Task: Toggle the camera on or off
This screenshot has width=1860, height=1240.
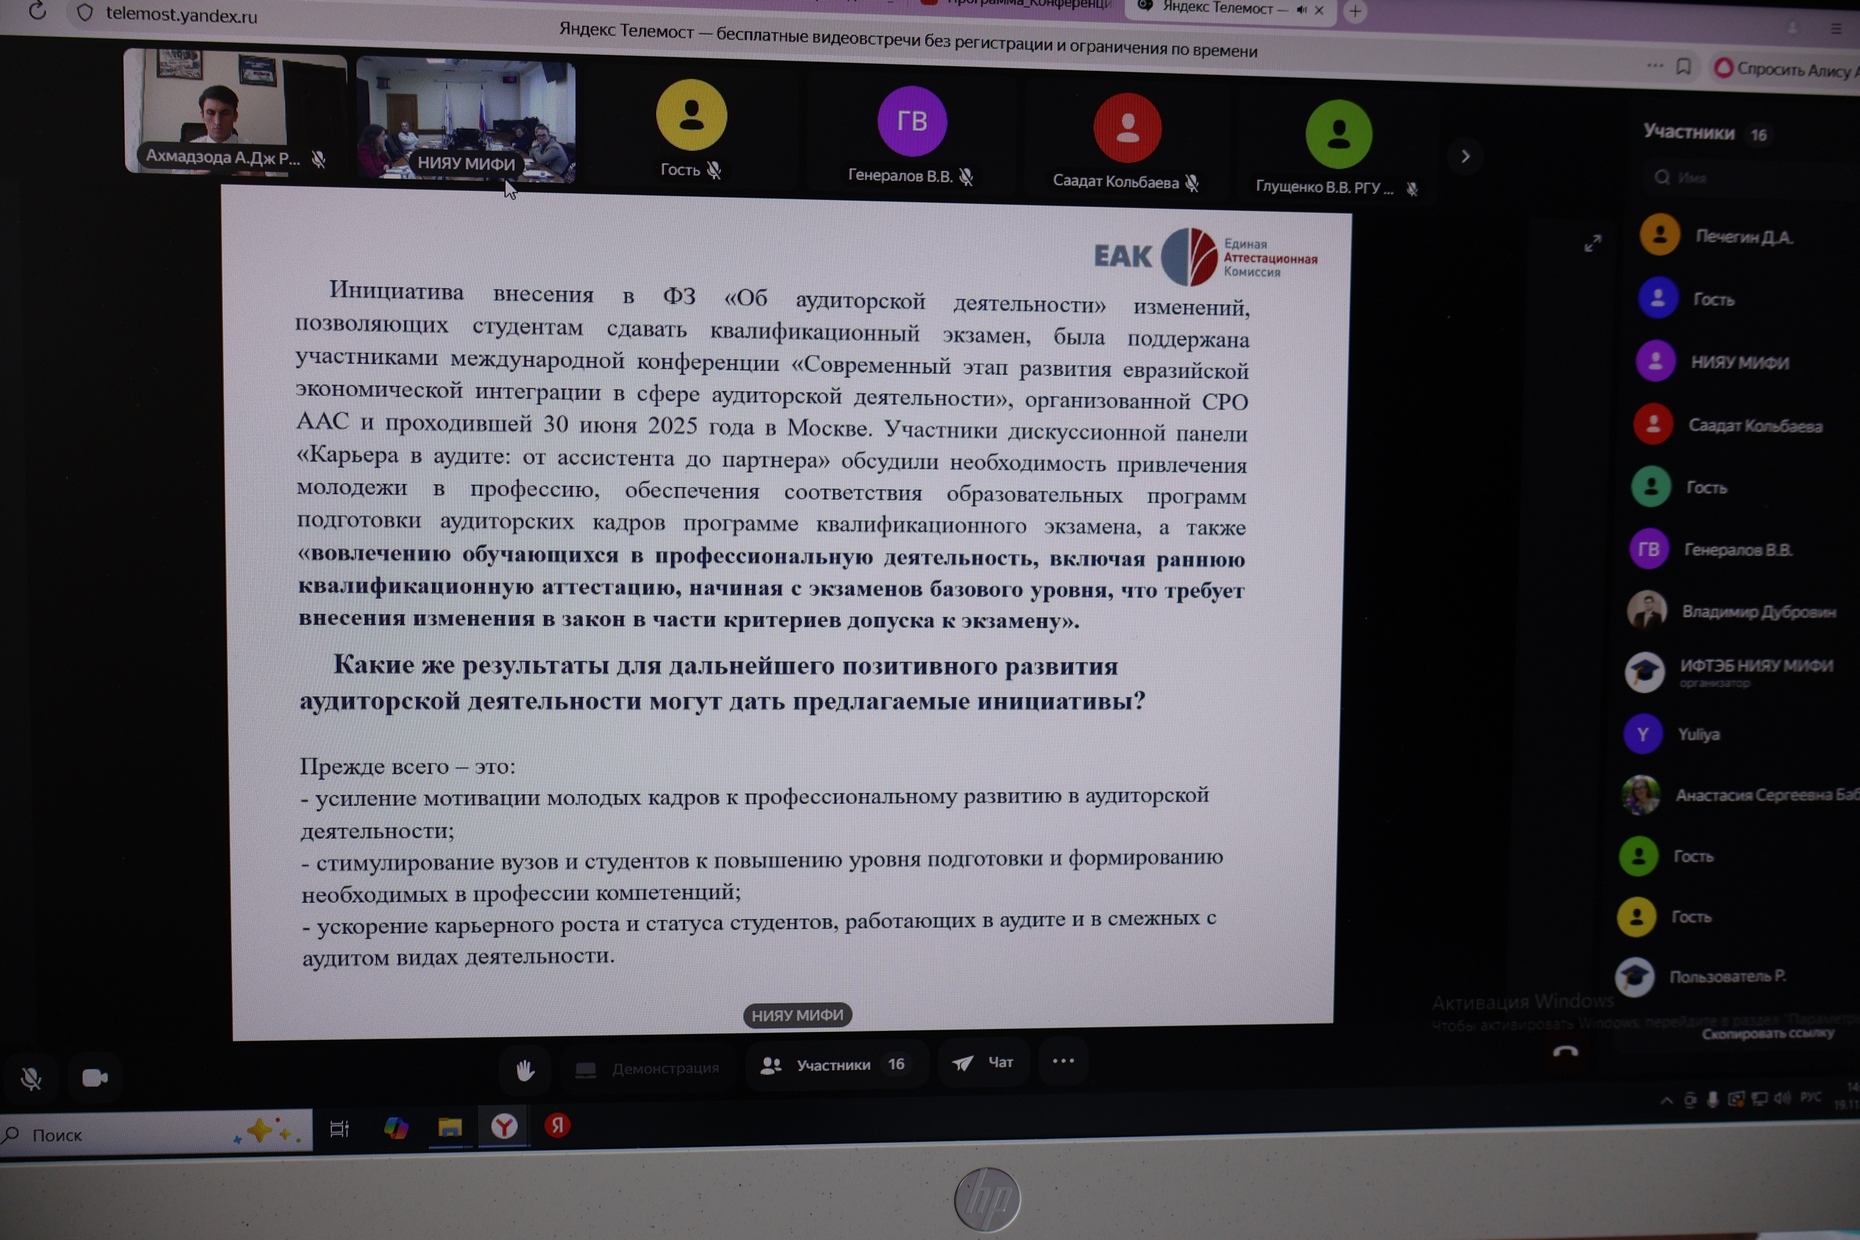Action: point(95,1078)
